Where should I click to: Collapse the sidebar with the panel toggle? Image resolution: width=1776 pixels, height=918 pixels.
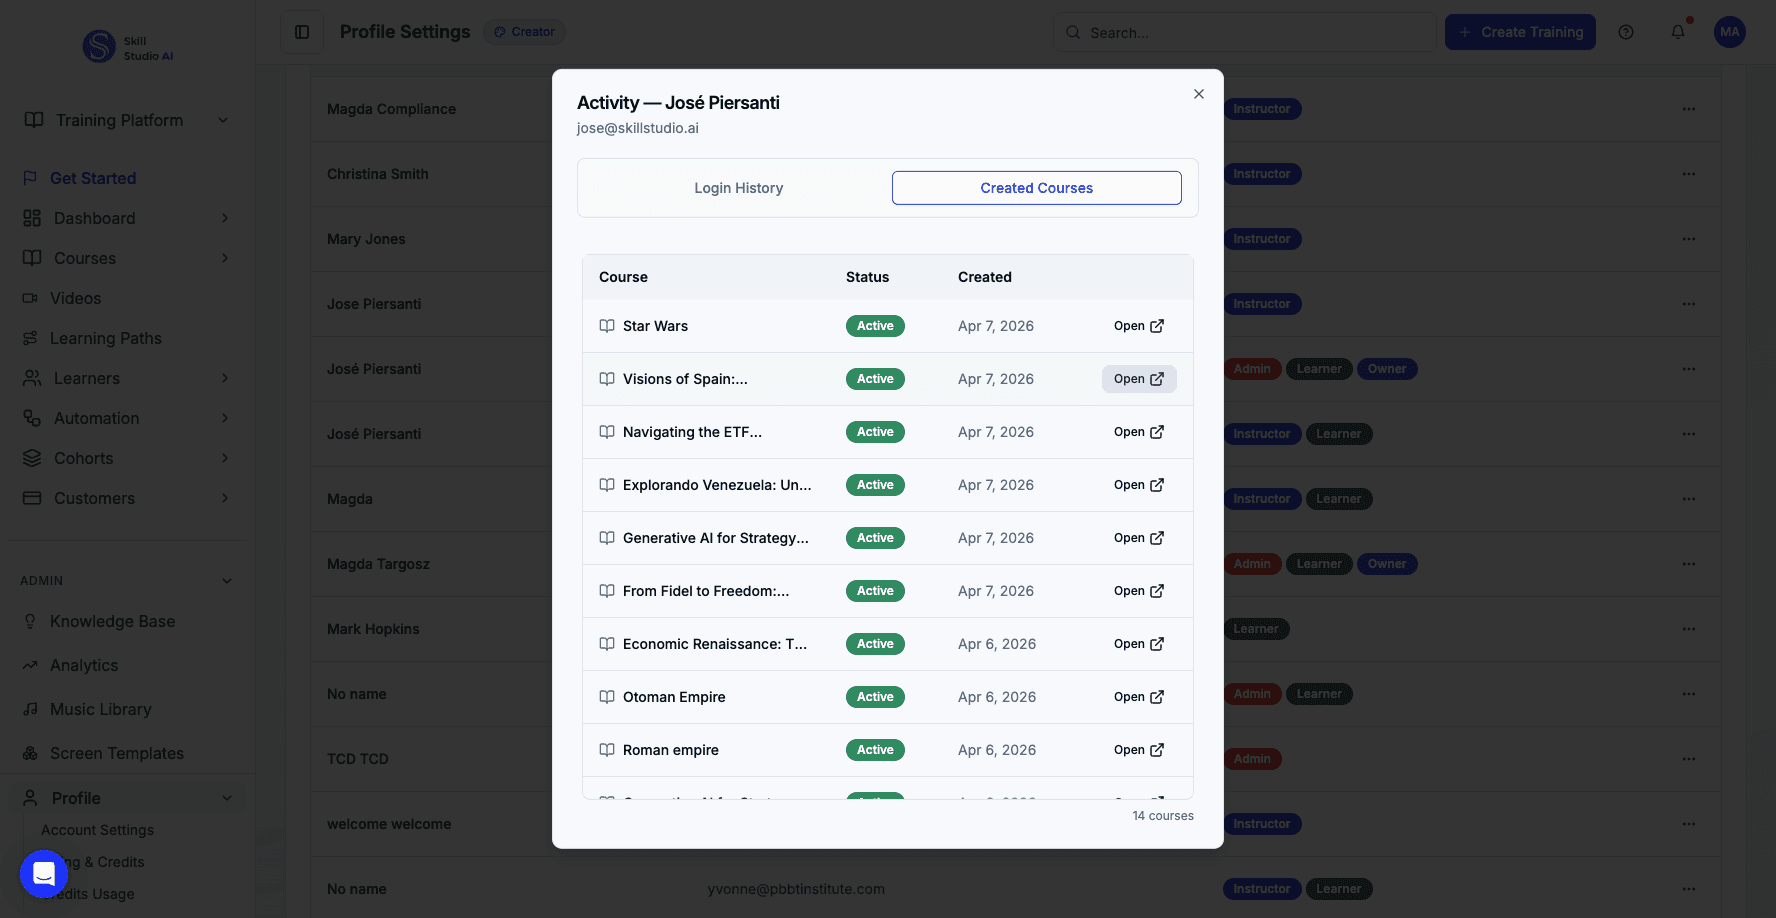(x=301, y=32)
